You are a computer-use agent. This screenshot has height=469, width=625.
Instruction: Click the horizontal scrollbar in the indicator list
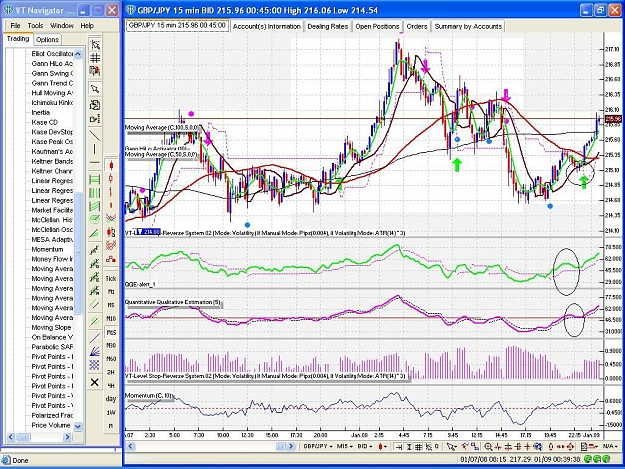pos(39,437)
